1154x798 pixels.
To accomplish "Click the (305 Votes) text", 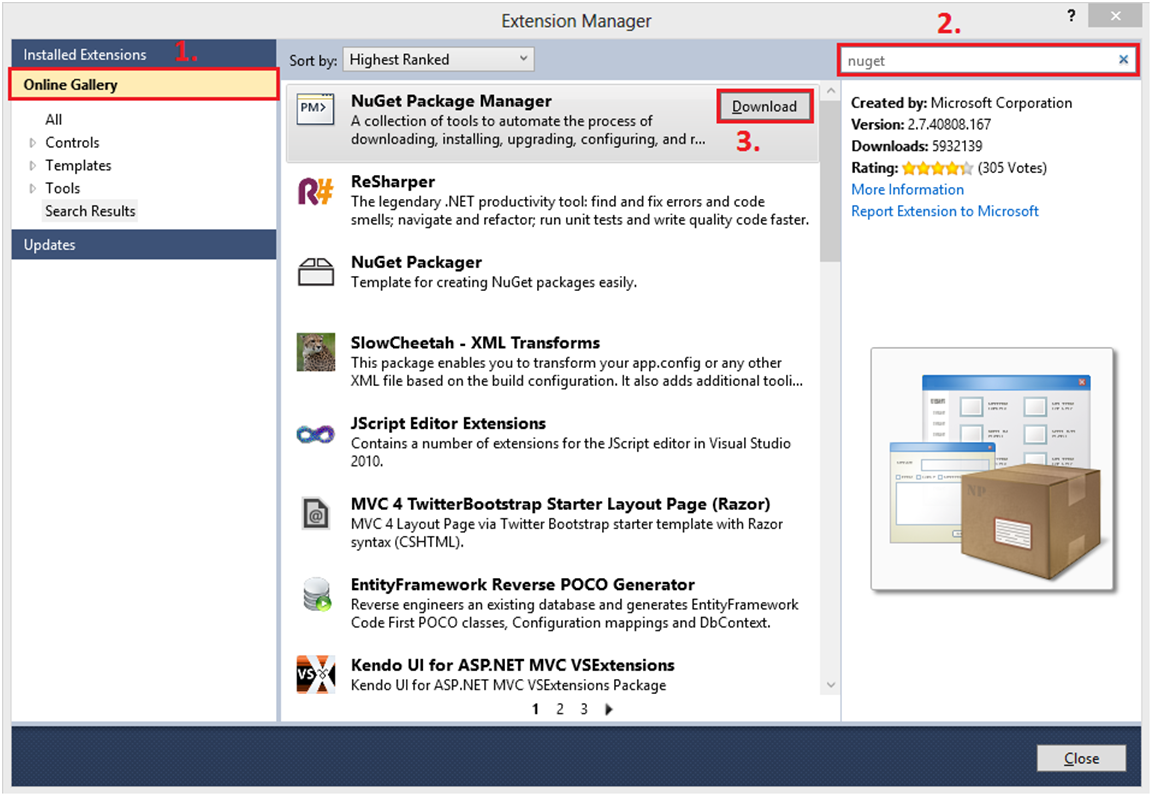I will pyautogui.click(x=1012, y=168).
